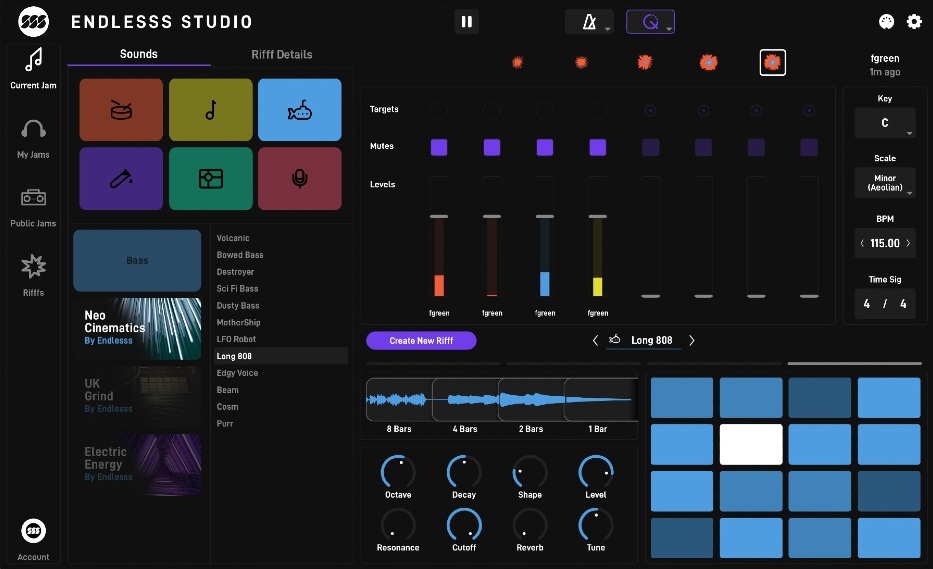The height and width of the screenshot is (569, 933).
Task: Open the Key C dropdown
Action: pyautogui.click(x=885, y=123)
